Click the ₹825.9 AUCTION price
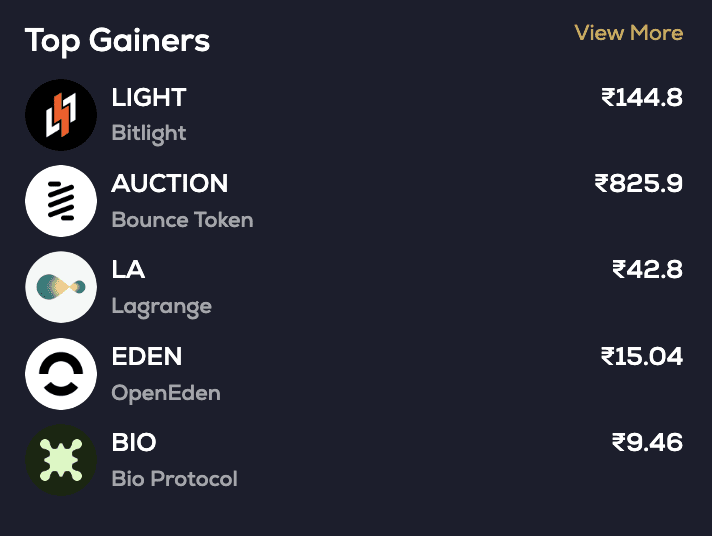Image resolution: width=712 pixels, height=536 pixels. pos(639,184)
